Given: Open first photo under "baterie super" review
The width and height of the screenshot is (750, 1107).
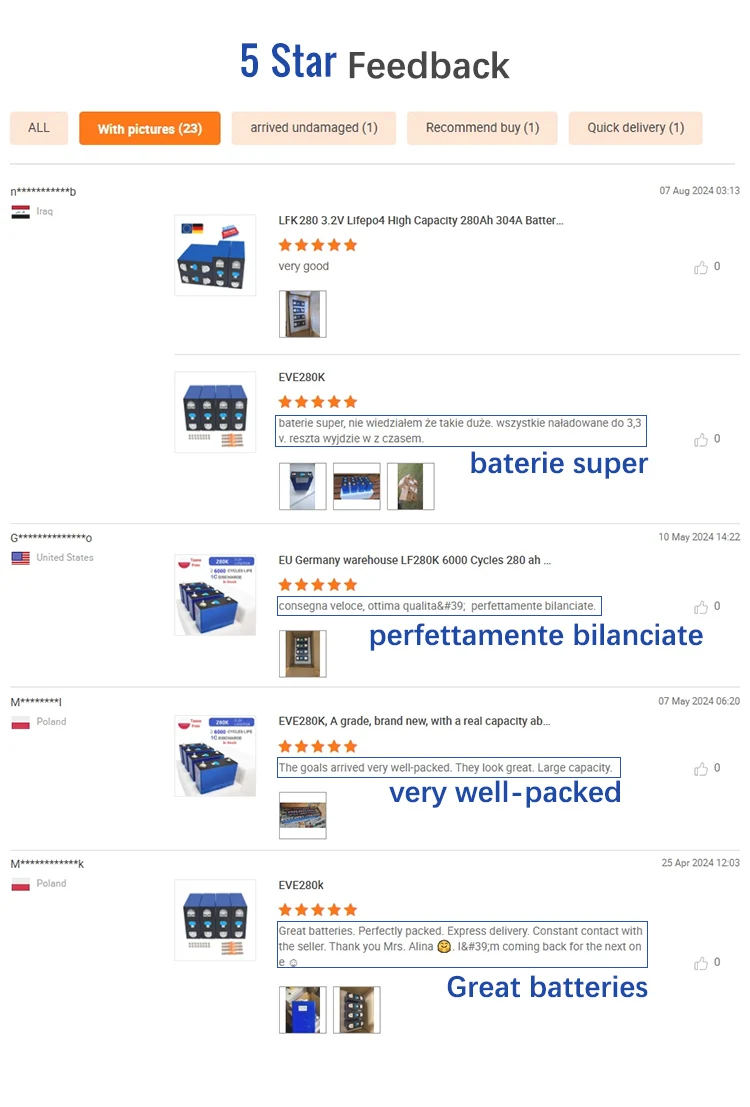Looking at the screenshot, I should pos(302,486).
